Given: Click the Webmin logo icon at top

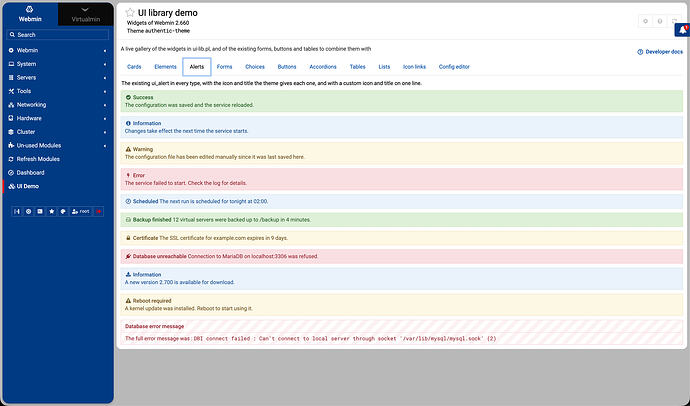Looking at the screenshot, I should click(29, 9).
